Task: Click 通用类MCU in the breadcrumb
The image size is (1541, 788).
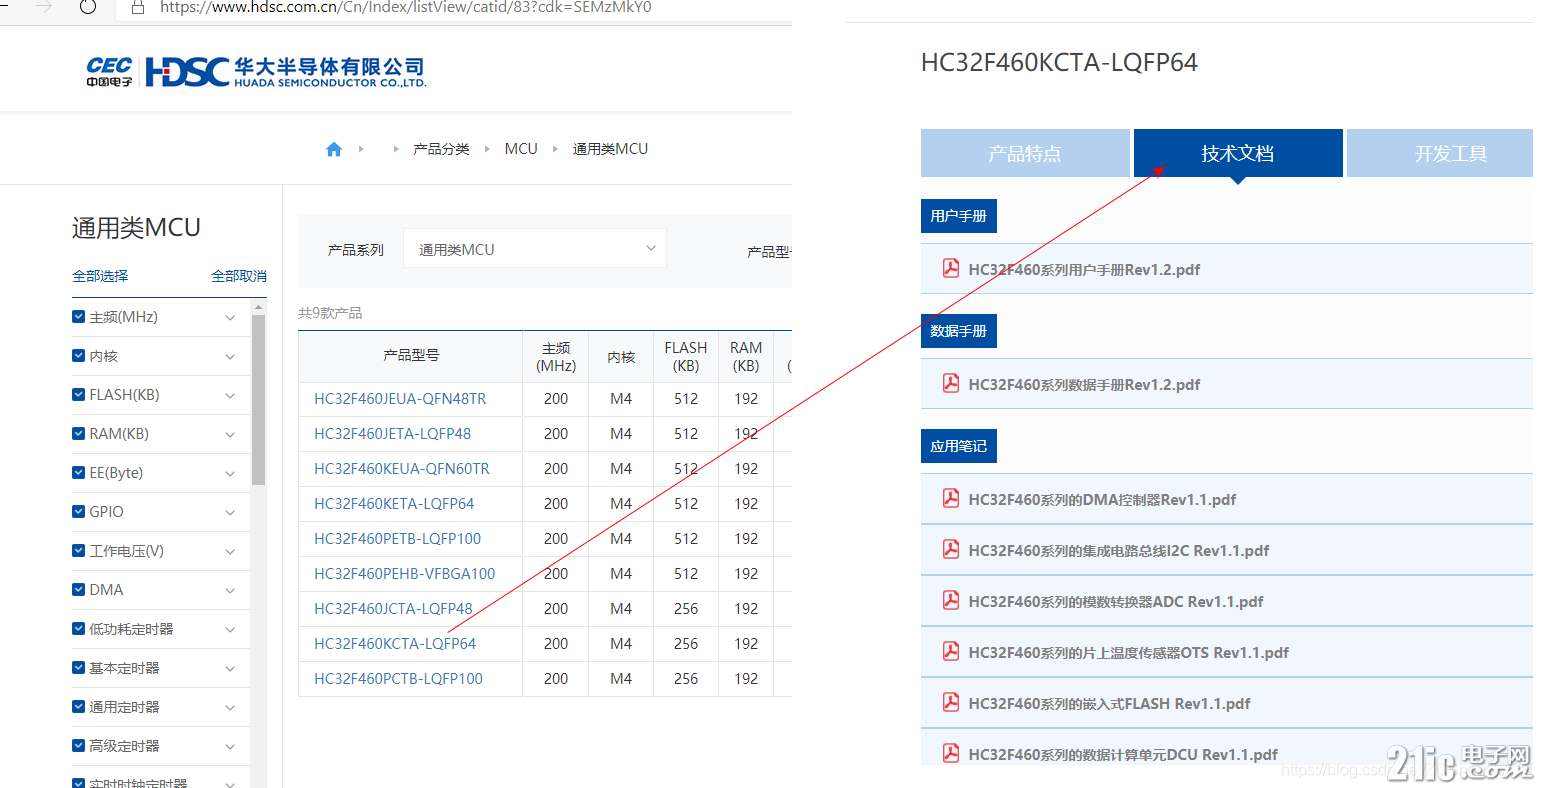Action: [x=610, y=149]
